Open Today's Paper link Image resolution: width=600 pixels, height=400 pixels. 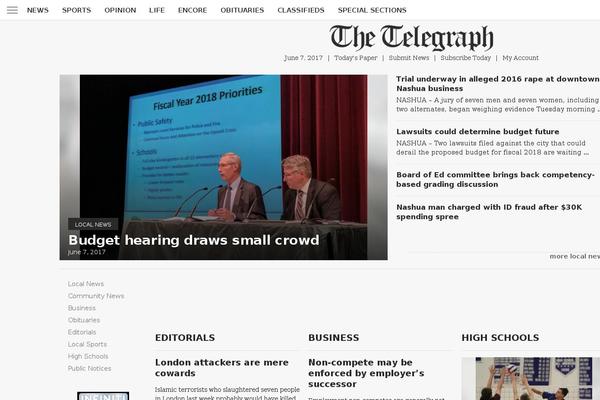coord(355,58)
